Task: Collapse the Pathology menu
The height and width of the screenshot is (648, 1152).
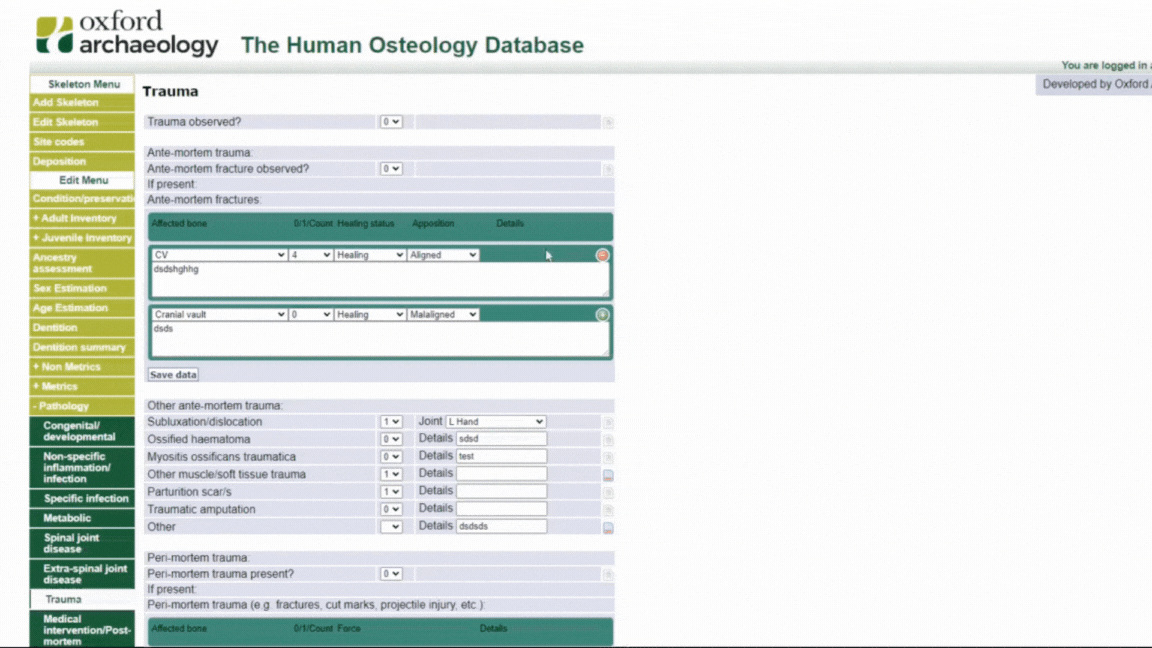Action: (82, 406)
